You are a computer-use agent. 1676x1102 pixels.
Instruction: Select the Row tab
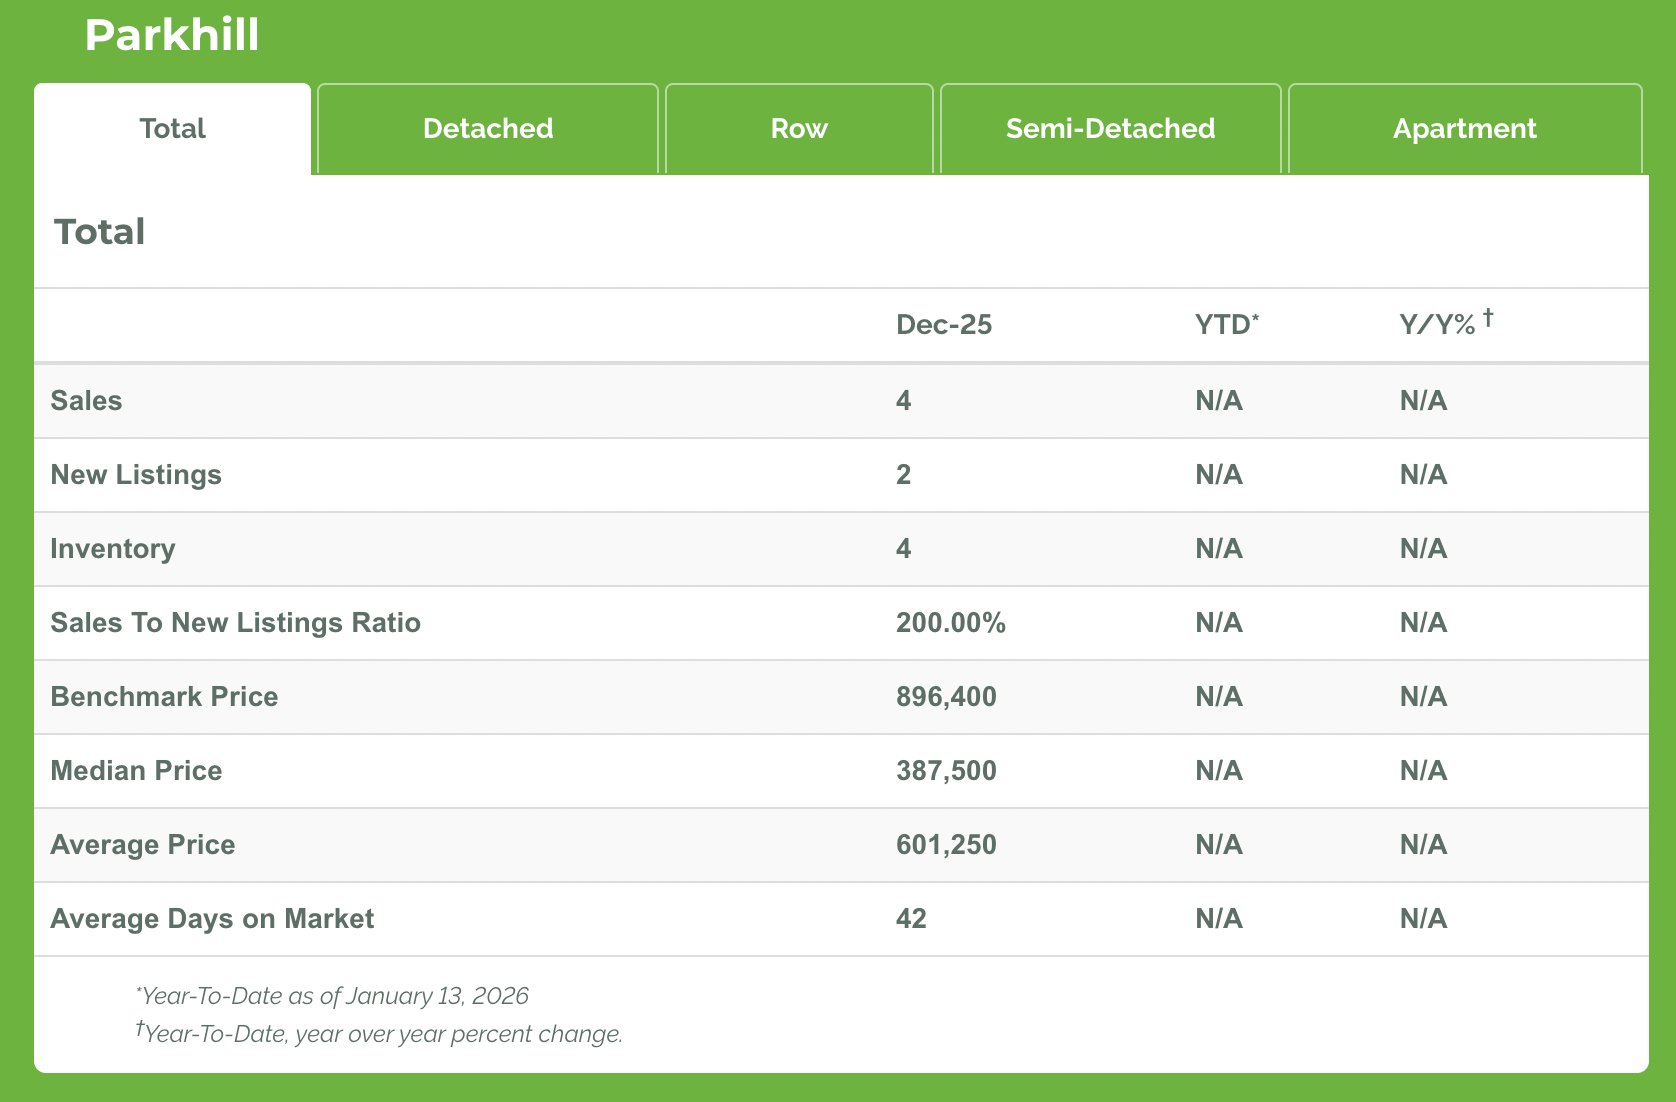[799, 129]
